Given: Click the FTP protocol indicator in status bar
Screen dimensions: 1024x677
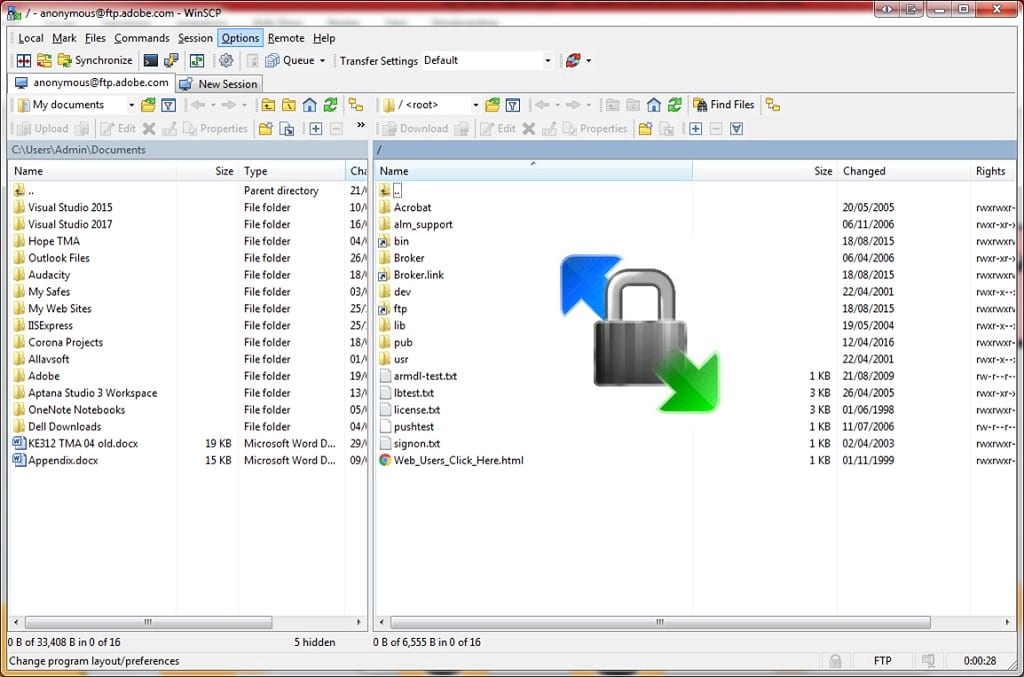Looking at the screenshot, I should click(x=882, y=661).
